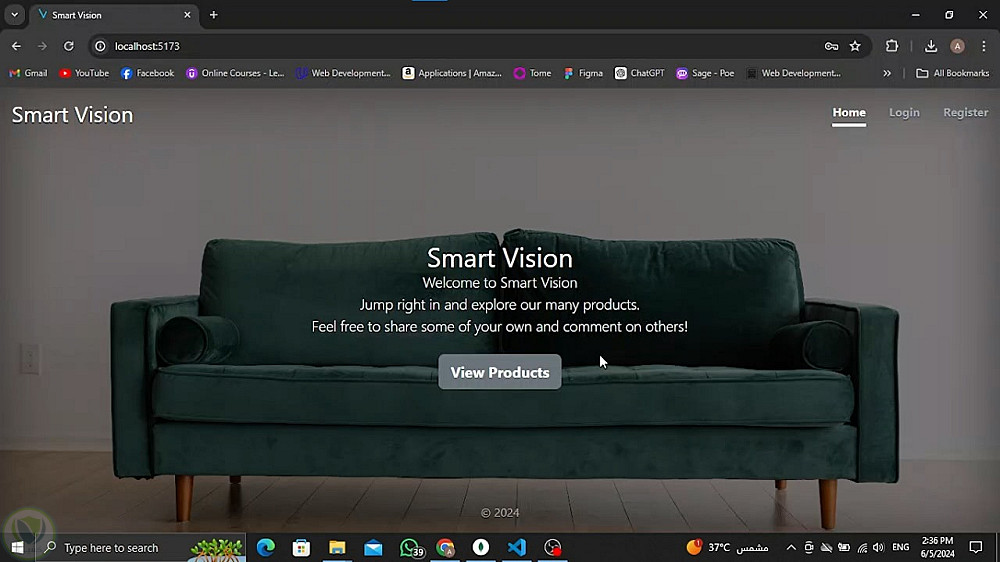The height and width of the screenshot is (562, 1000).
Task: Close the Smart Vision tab
Action: click(187, 15)
